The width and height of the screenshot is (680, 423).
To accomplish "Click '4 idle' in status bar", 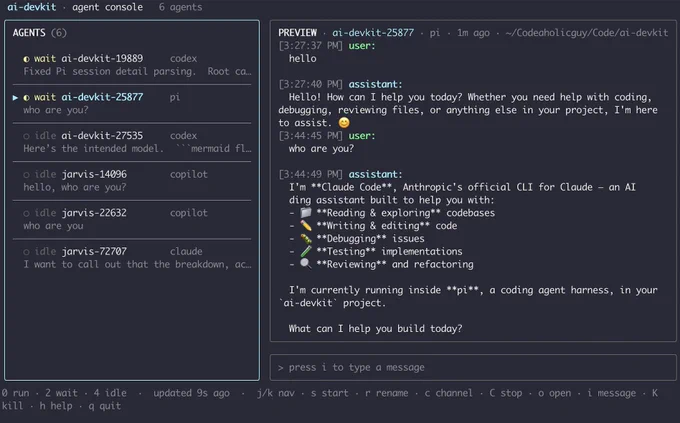I will pos(110,393).
